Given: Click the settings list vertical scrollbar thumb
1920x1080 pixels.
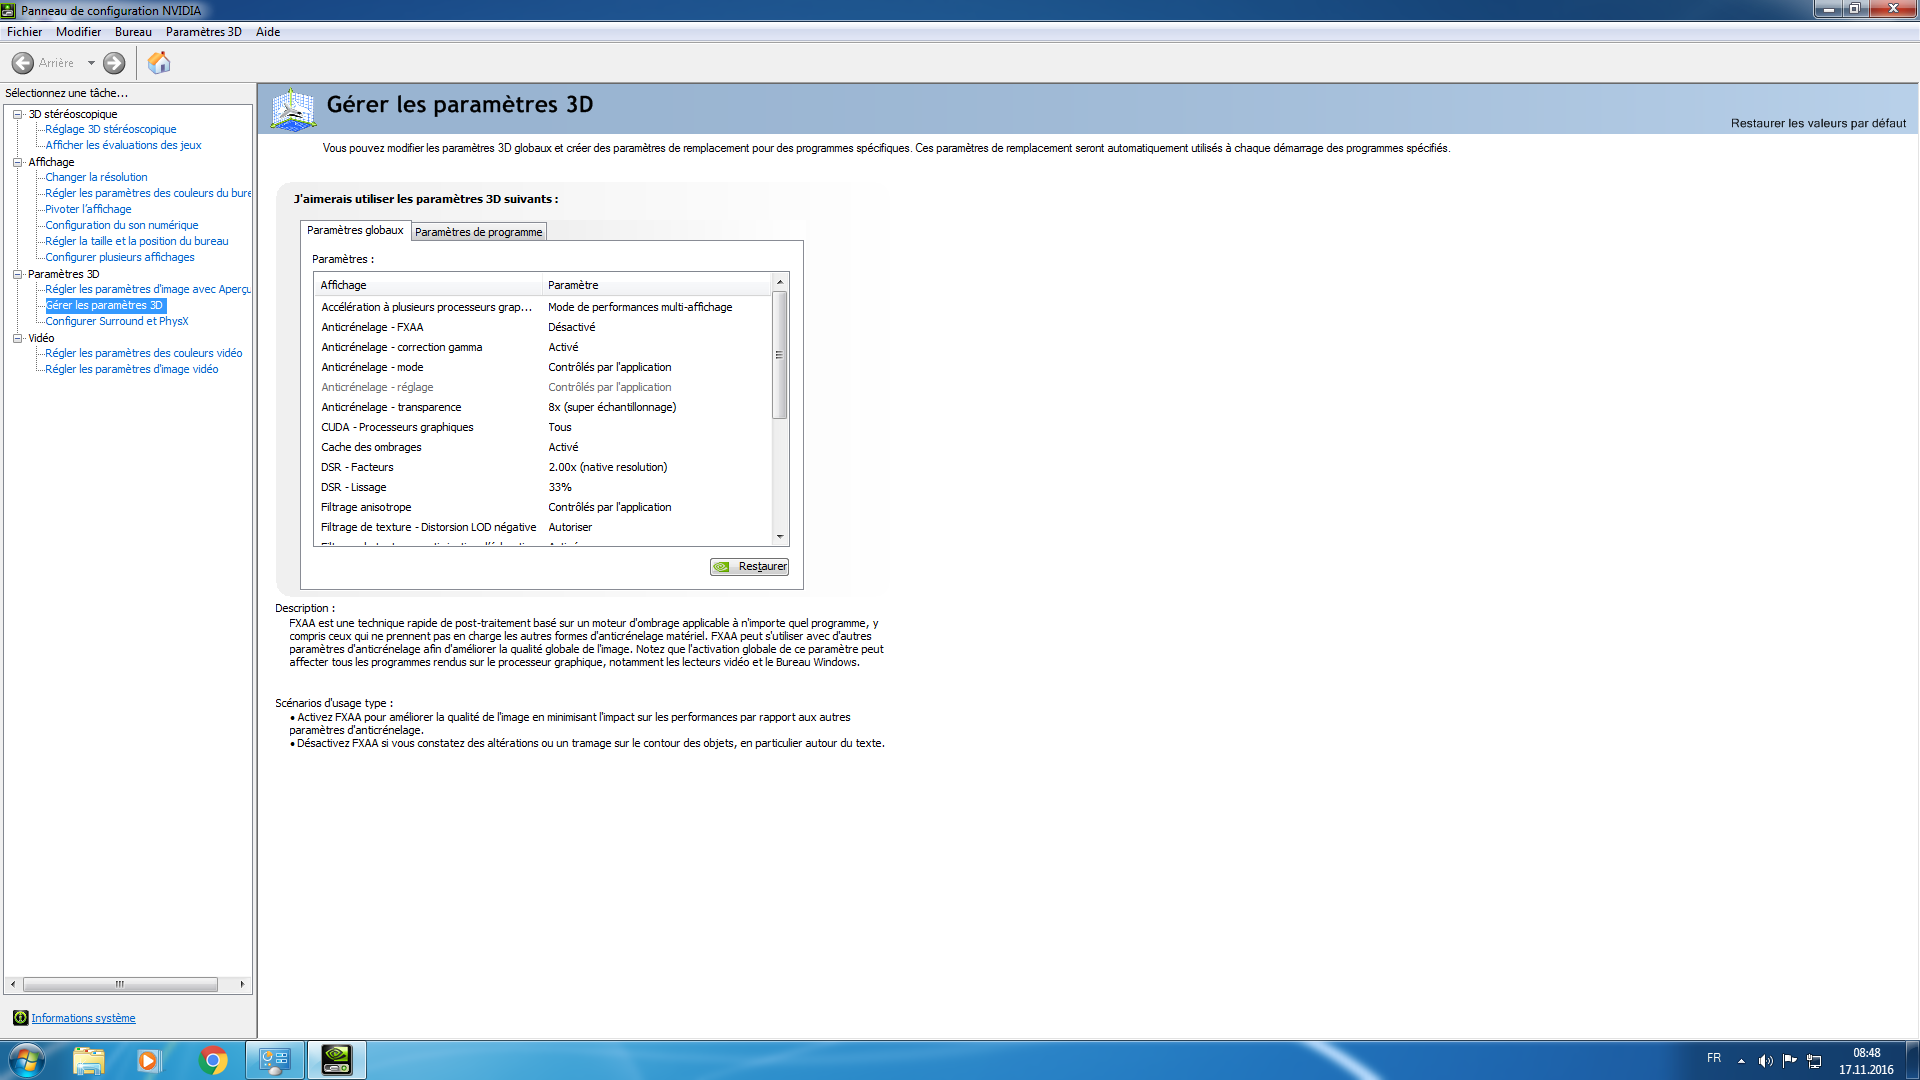Looking at the screenshot, I should pyautogui.click(x=780, y=355).
